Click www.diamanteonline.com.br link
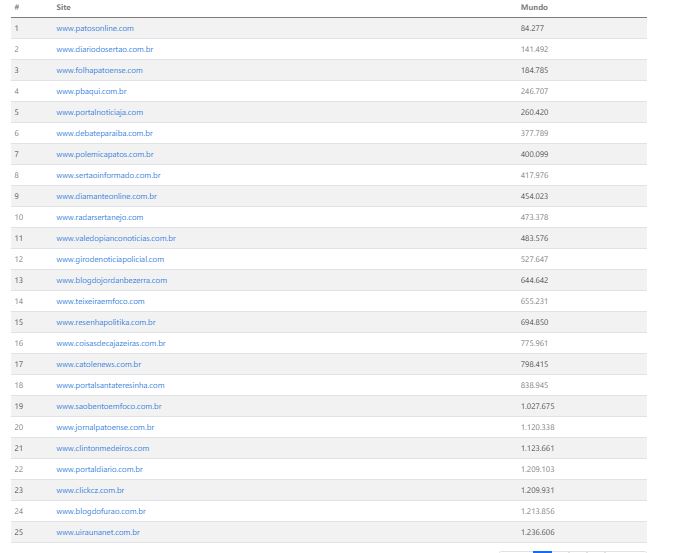This screenshot has height=553, width=696. pos(107,196)
